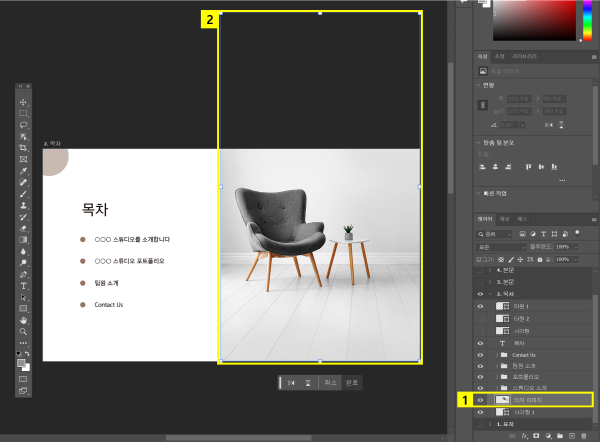The height and width of the screenshot is (442, 600).
Task: Select the Type tool in toolbar
Action: point(23,286)
